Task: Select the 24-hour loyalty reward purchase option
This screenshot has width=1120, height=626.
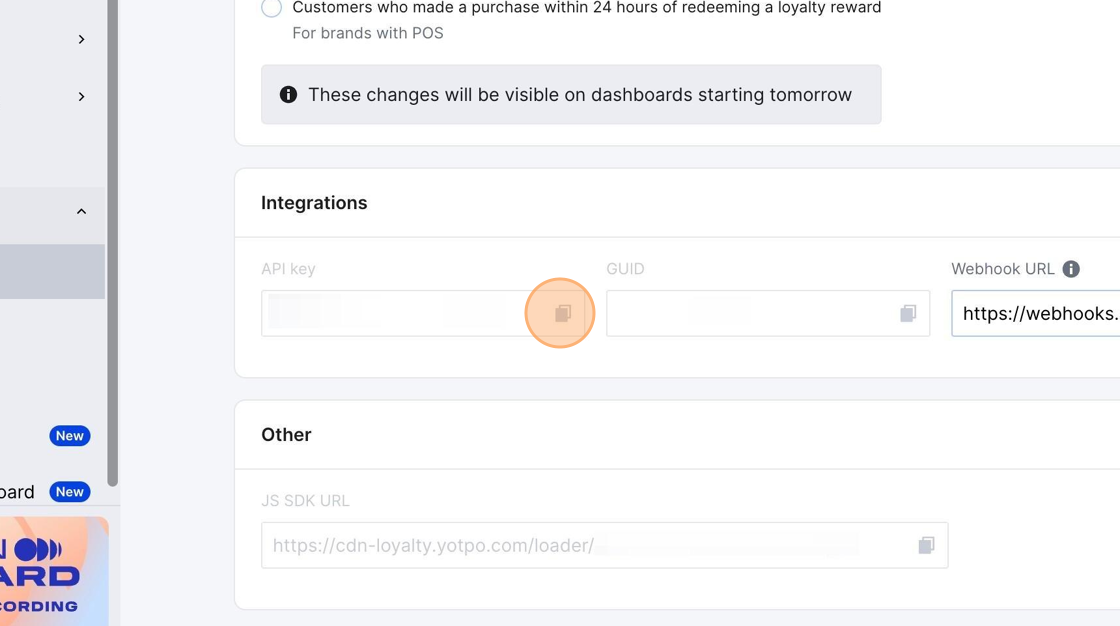Action: [271, 8]
